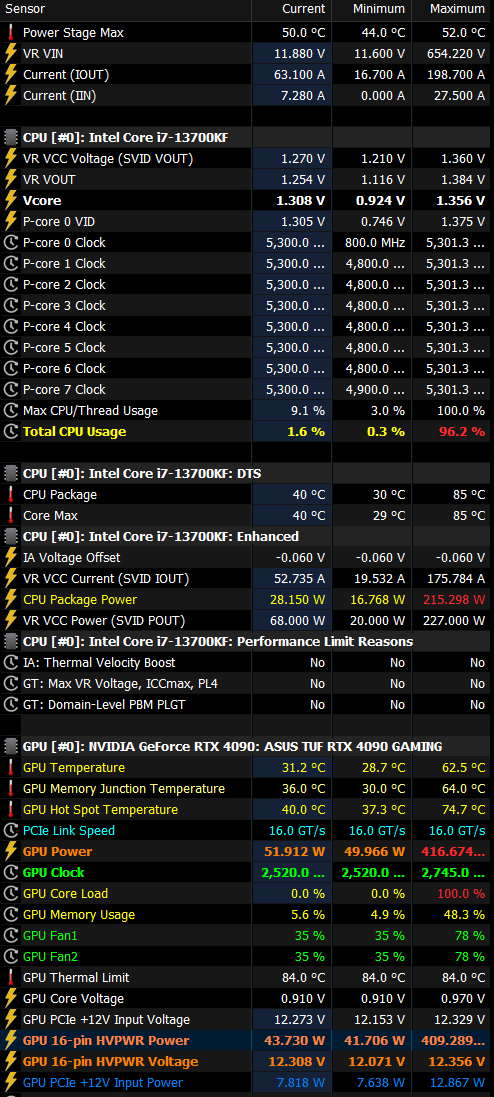Viewport: 494px width, 1097px height.
Task: Click the thermometer icon beside CPU Package
Action: point(10,495)
